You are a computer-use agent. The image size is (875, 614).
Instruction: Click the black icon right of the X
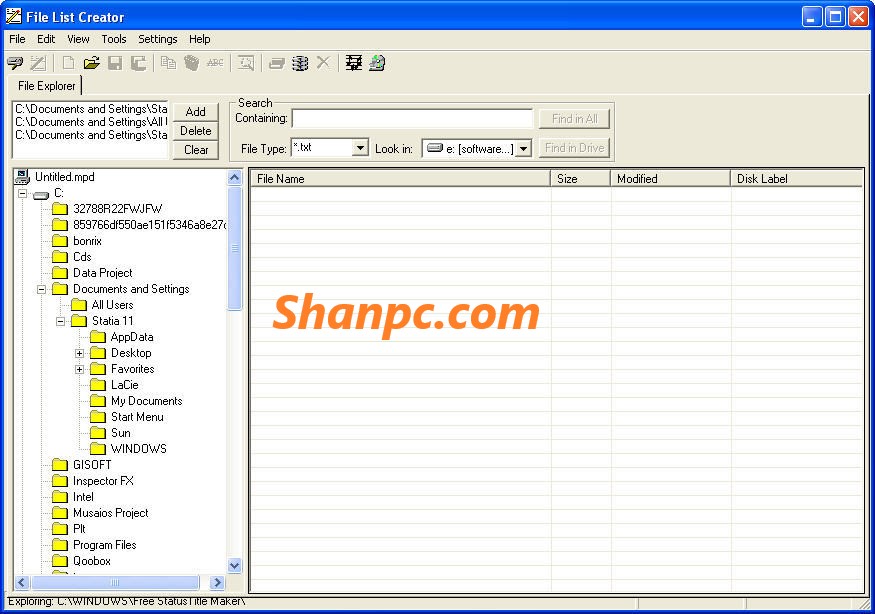(353, 63)
